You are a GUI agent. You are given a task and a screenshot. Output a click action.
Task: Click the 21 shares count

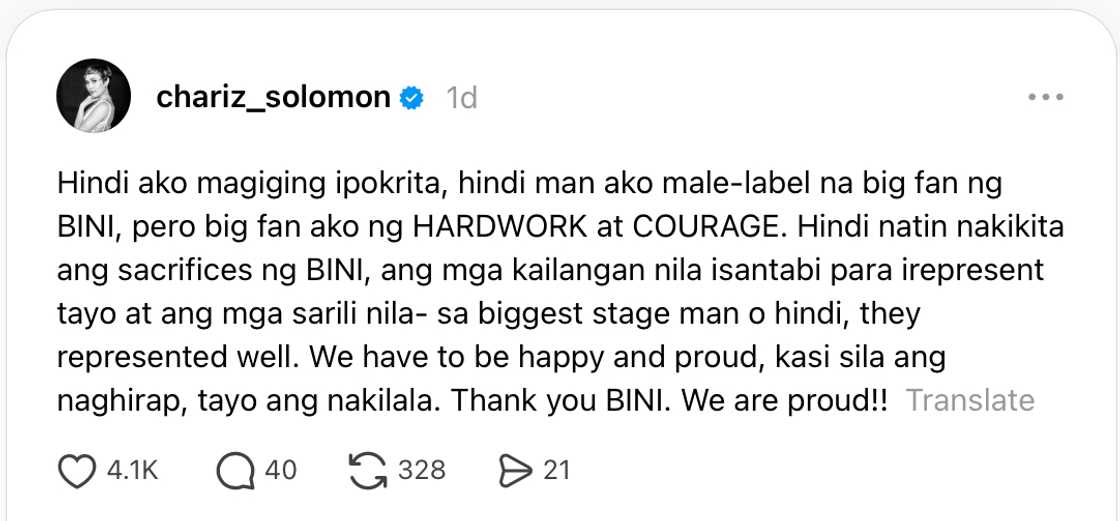556,470
